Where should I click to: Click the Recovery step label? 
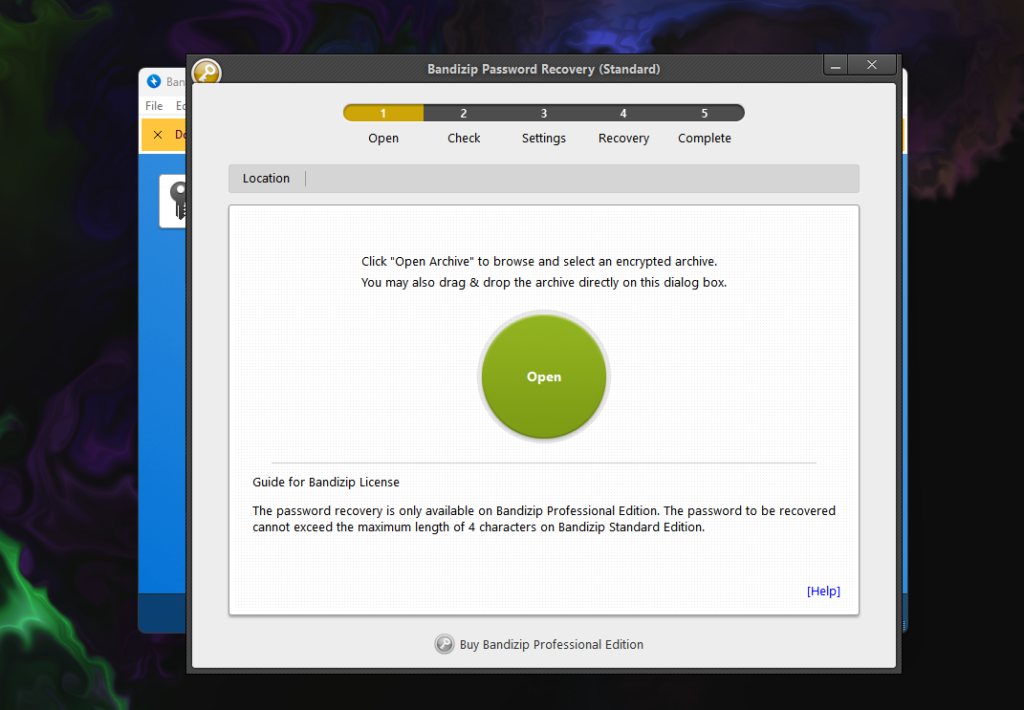coord(623,138)
